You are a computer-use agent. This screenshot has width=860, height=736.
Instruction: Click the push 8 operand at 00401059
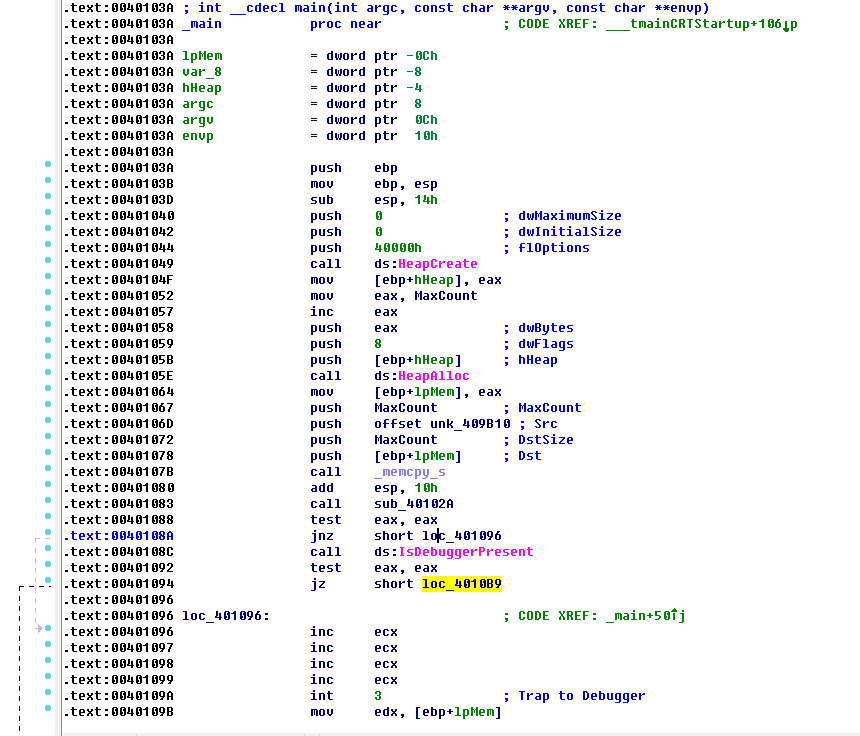(x=378, y=344)
